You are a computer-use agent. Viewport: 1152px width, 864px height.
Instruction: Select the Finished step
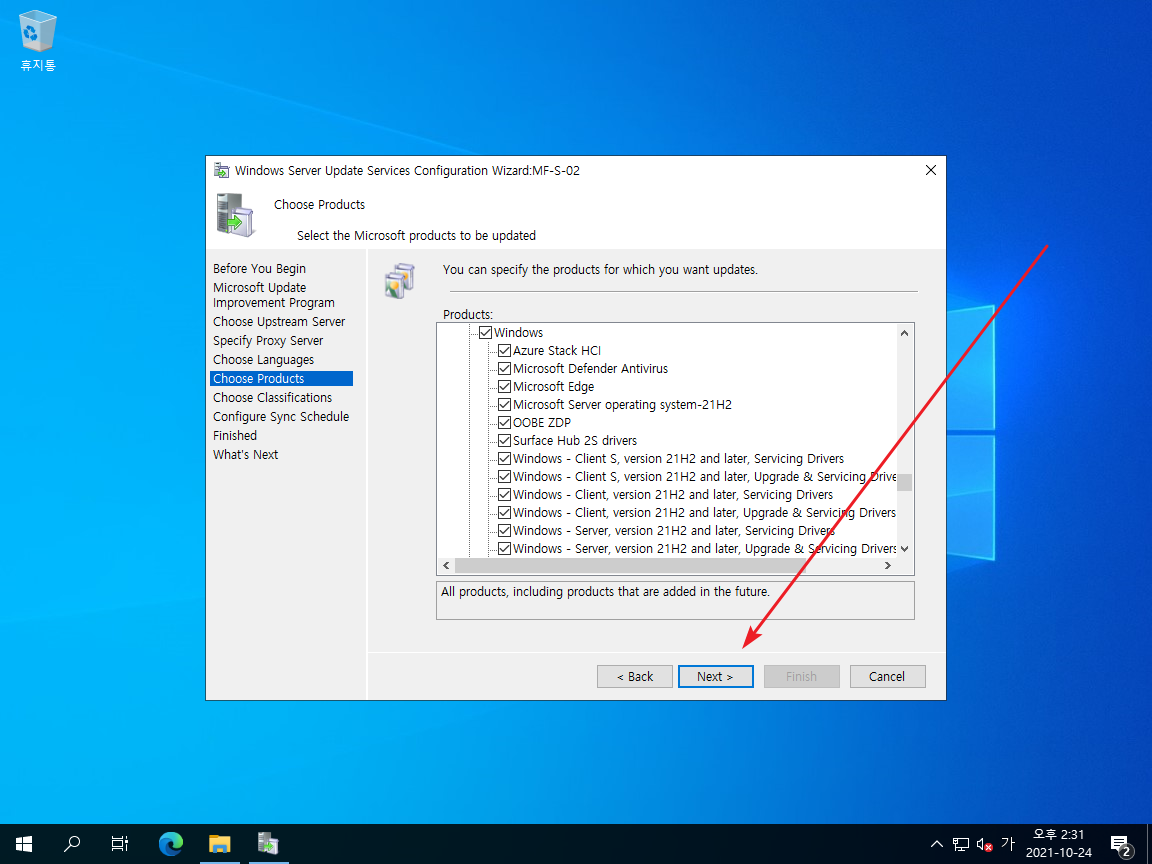pyautogui.click(x=234, y=436)
